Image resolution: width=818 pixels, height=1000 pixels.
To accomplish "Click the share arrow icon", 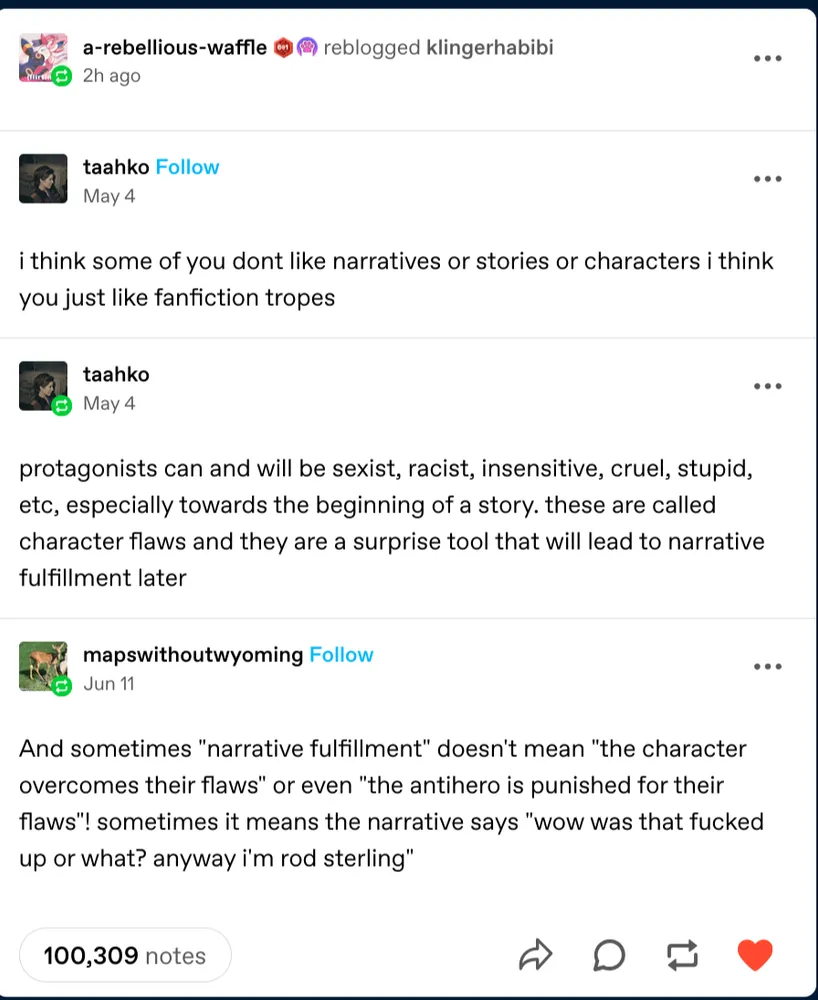I will (x=535, y=955).
